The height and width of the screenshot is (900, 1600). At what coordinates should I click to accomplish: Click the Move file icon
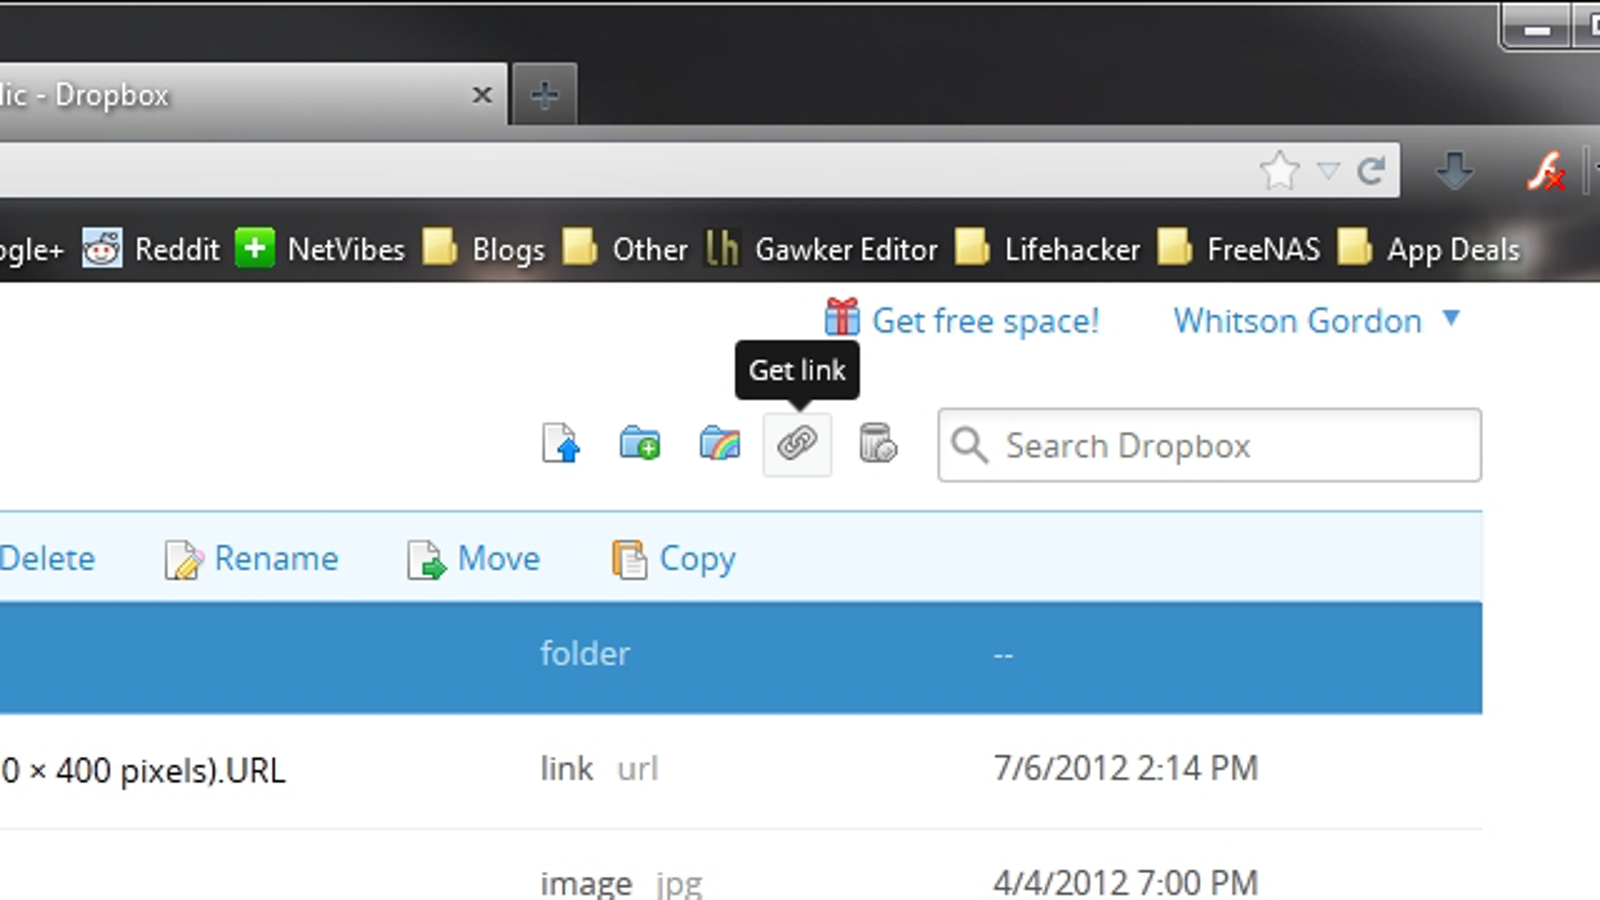(x=426, y=560)
